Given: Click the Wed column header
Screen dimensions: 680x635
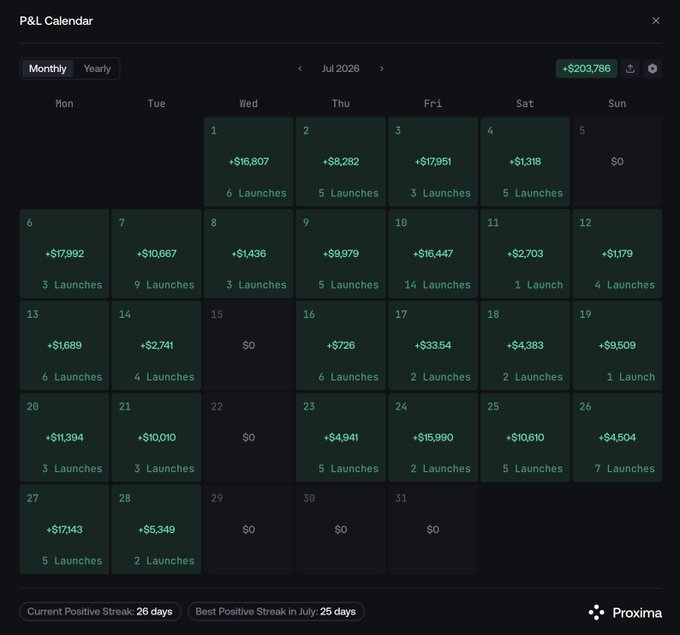Looking at the screenshot, I should click(248, 104).
